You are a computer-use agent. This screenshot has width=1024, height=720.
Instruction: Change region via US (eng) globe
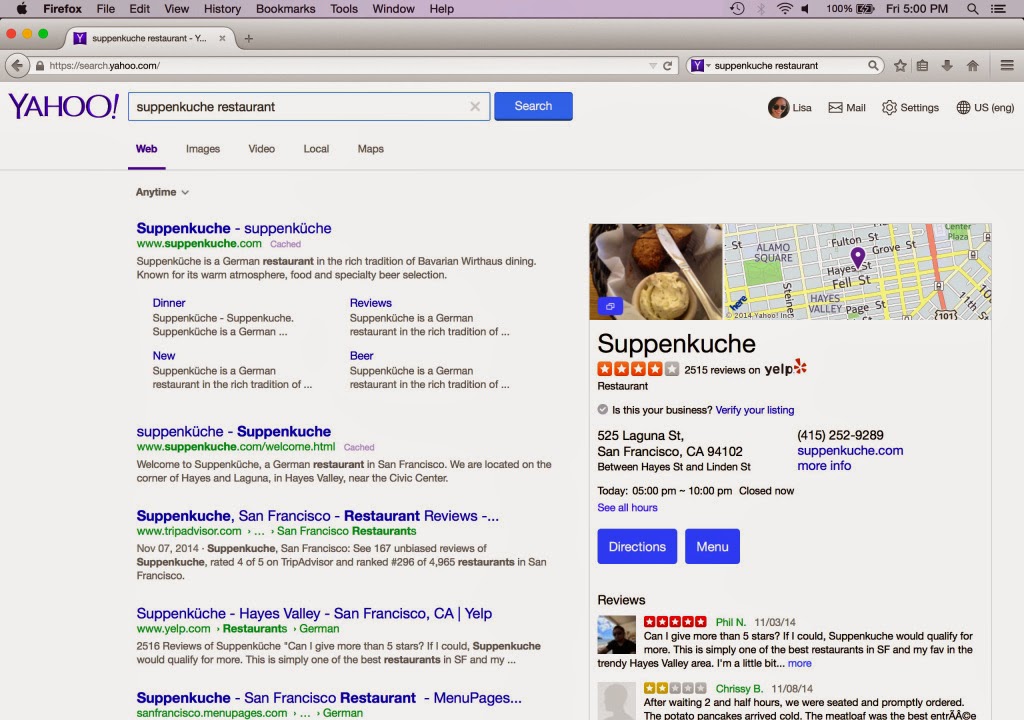(985, 108)
